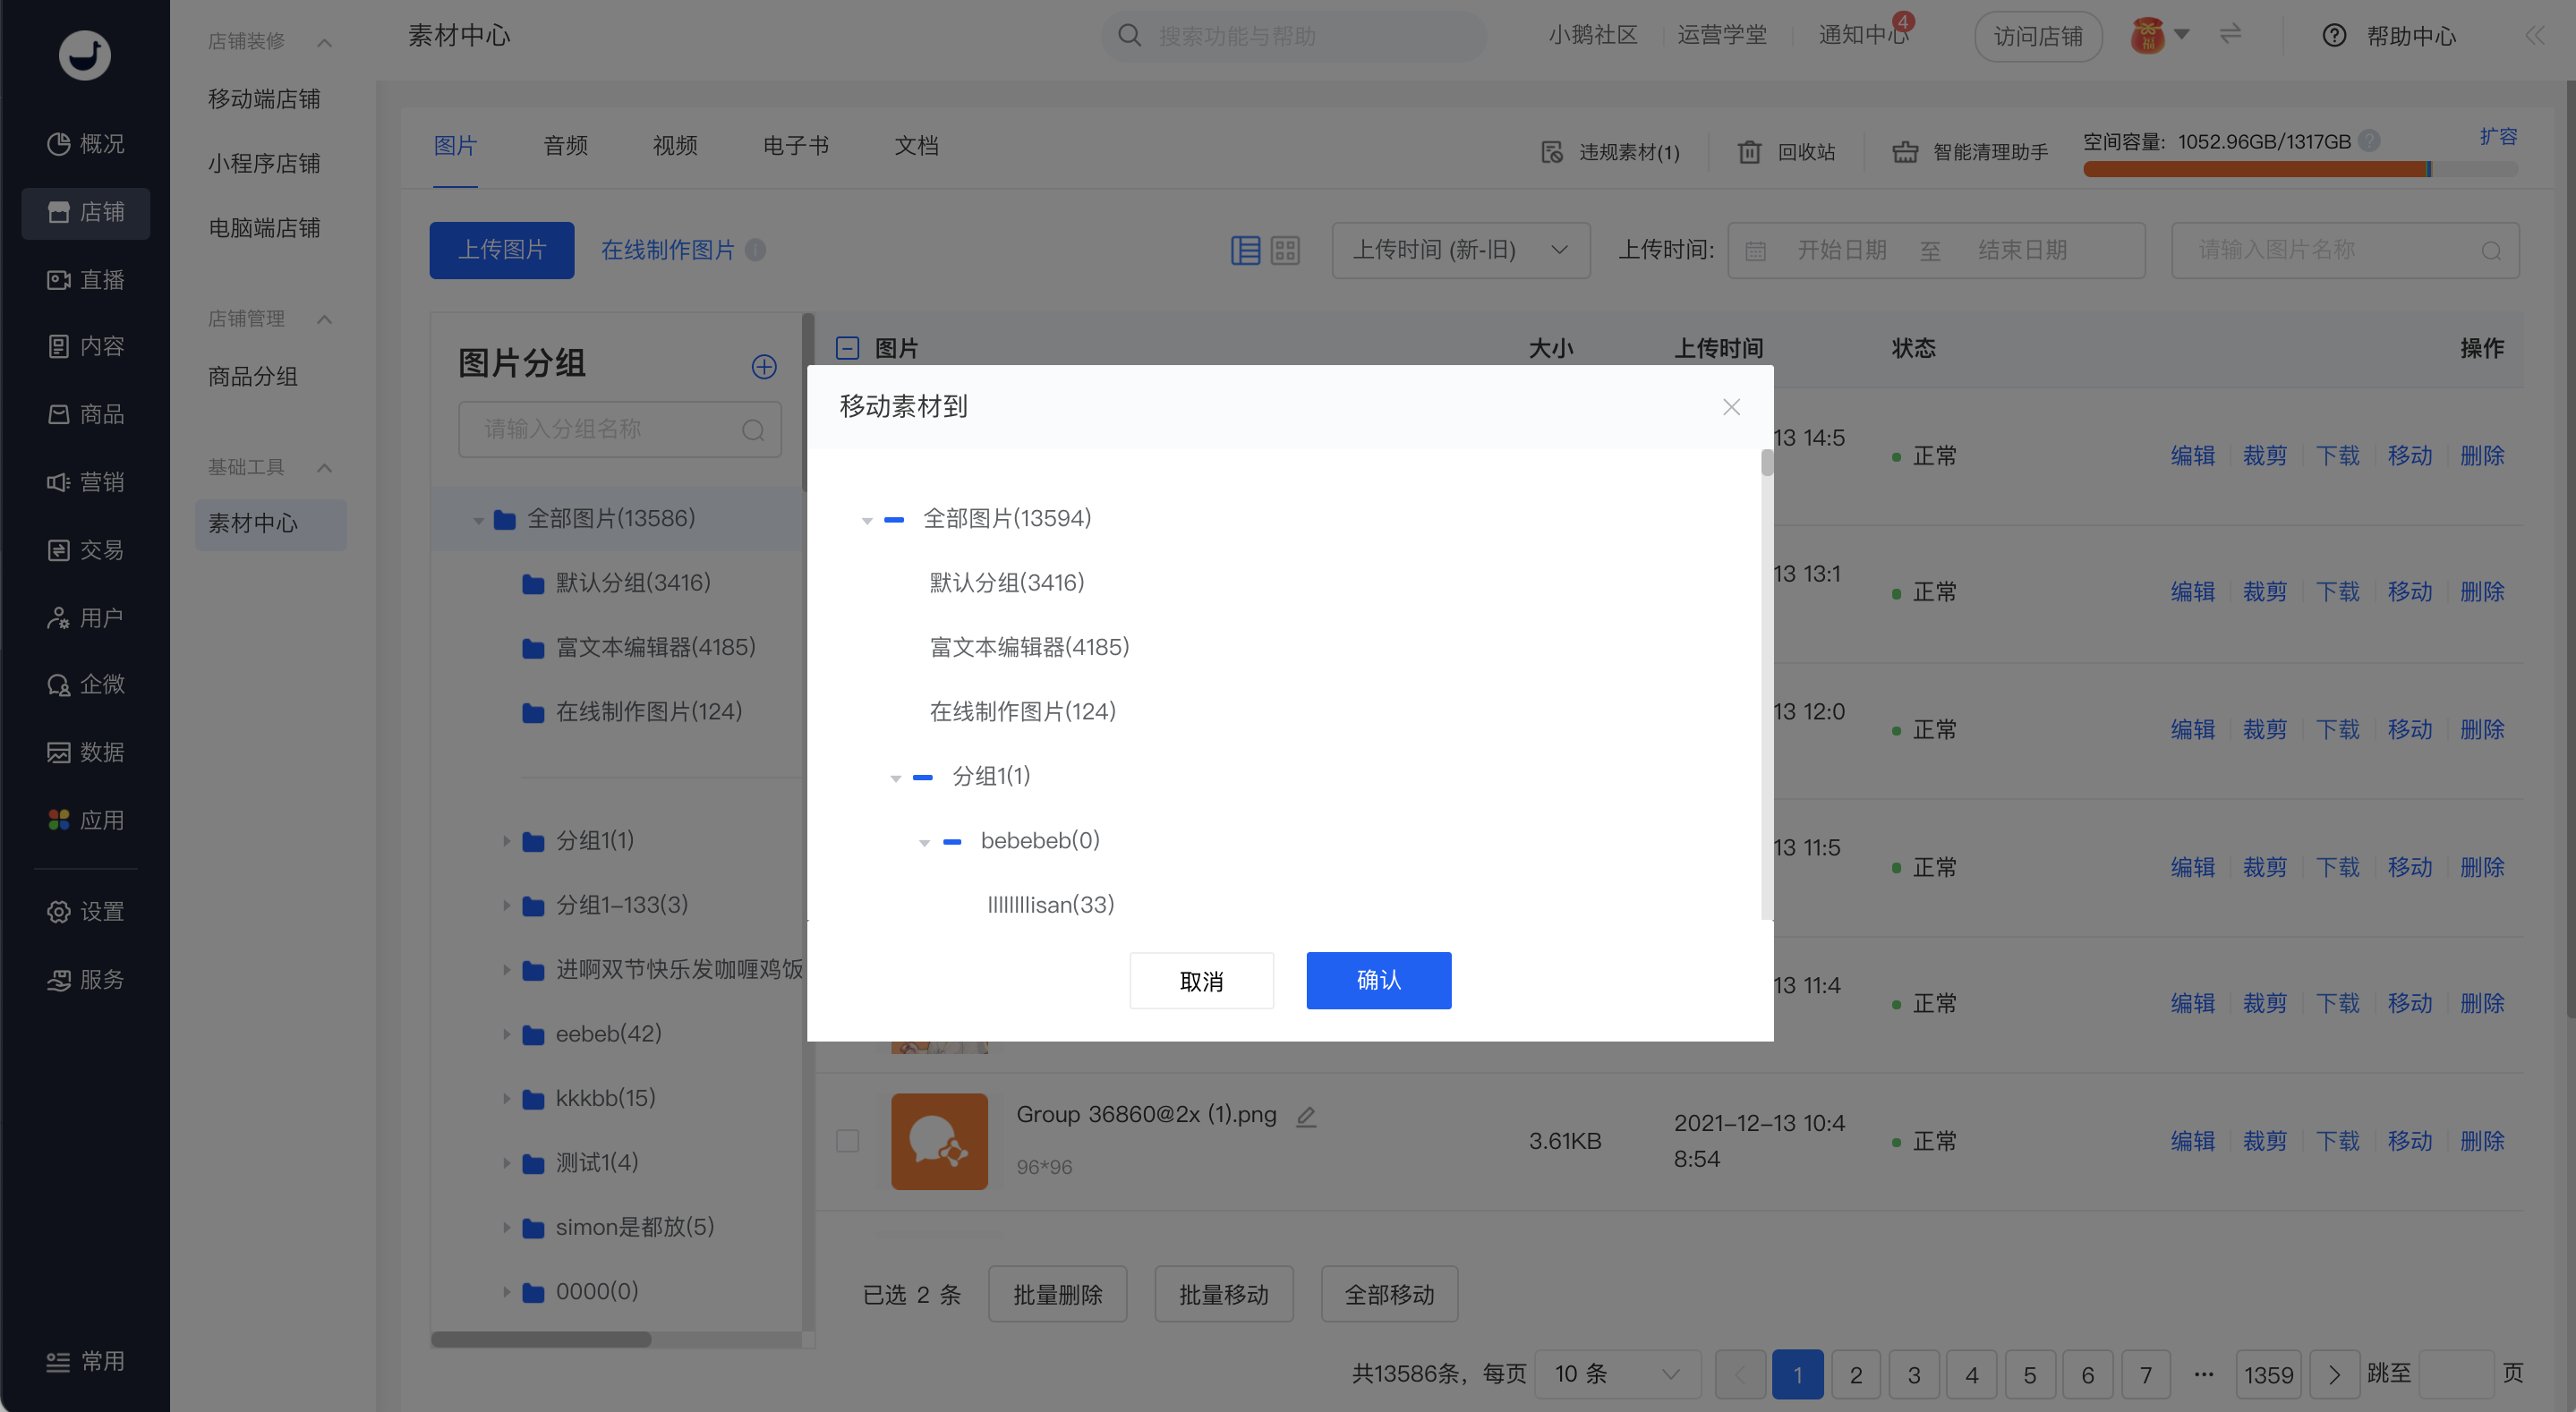Viewport: 2576px width, 1412px height.
Task: Click 访问店铺 button
Action: point(2038,36)
